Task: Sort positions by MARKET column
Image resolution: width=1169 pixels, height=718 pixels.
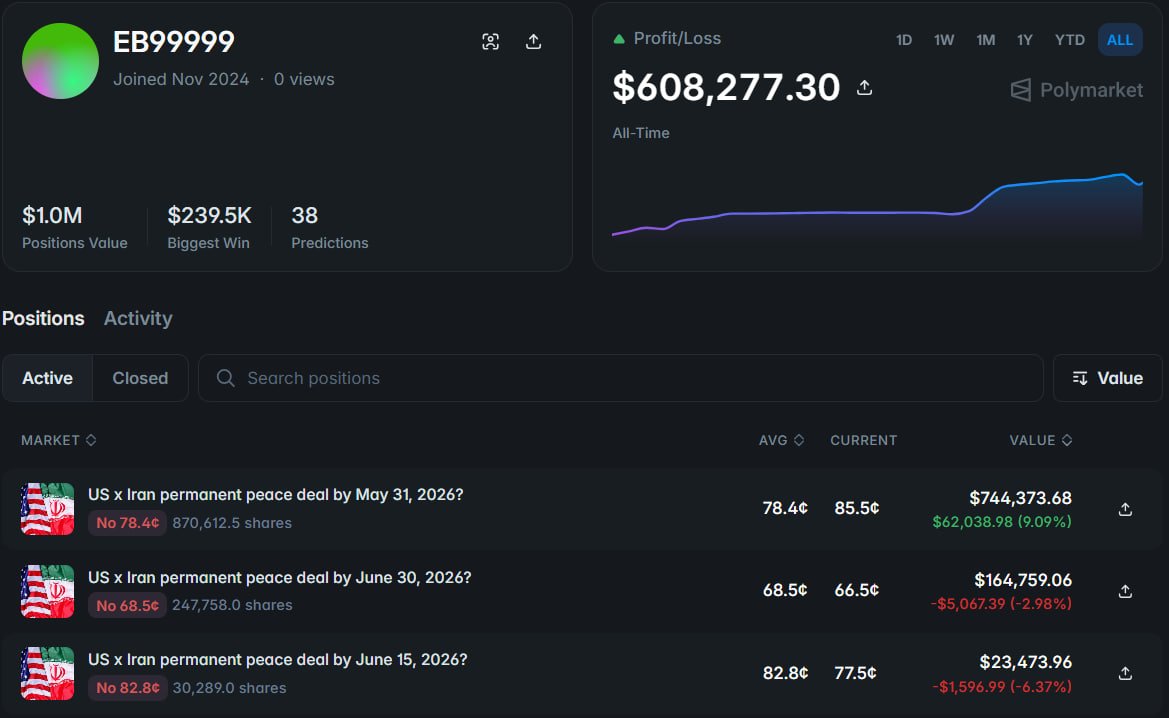Action: coord(58,441)
